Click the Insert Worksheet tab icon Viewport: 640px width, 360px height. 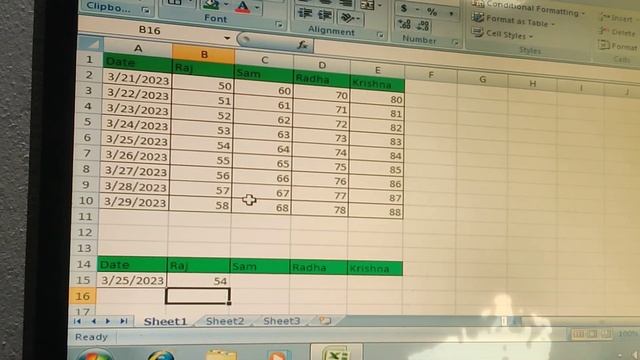tap(325, 321)
